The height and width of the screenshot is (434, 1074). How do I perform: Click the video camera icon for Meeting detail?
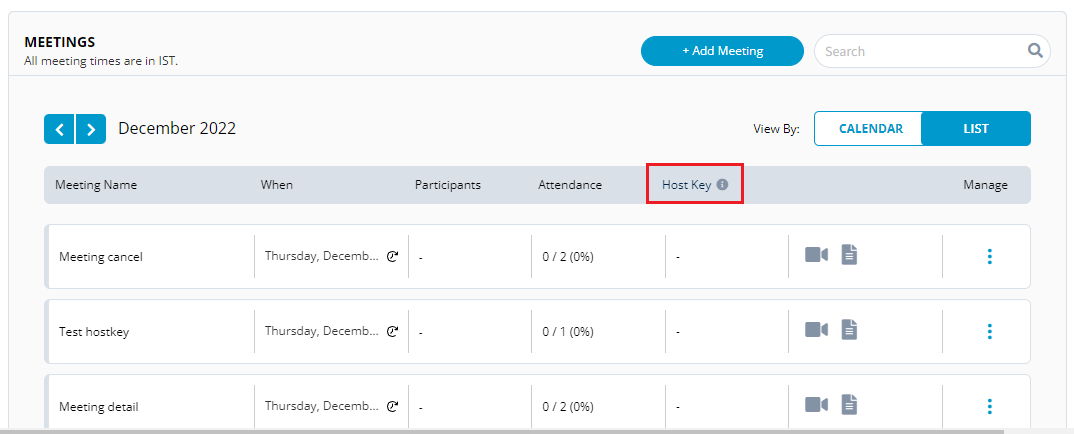(x=816, y=404)
